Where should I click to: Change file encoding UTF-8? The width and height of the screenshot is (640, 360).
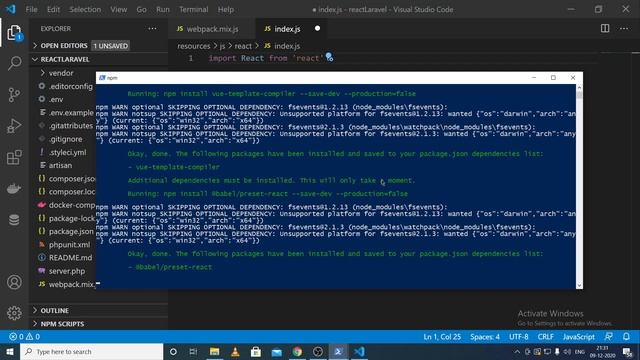[518, 337]
